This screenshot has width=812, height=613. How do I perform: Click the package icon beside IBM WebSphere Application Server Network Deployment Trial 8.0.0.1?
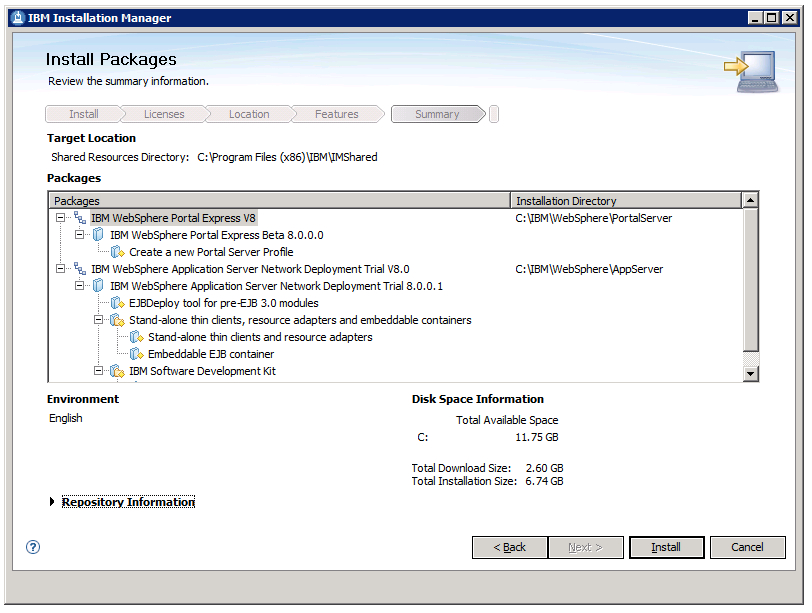(x=97, y=285)
